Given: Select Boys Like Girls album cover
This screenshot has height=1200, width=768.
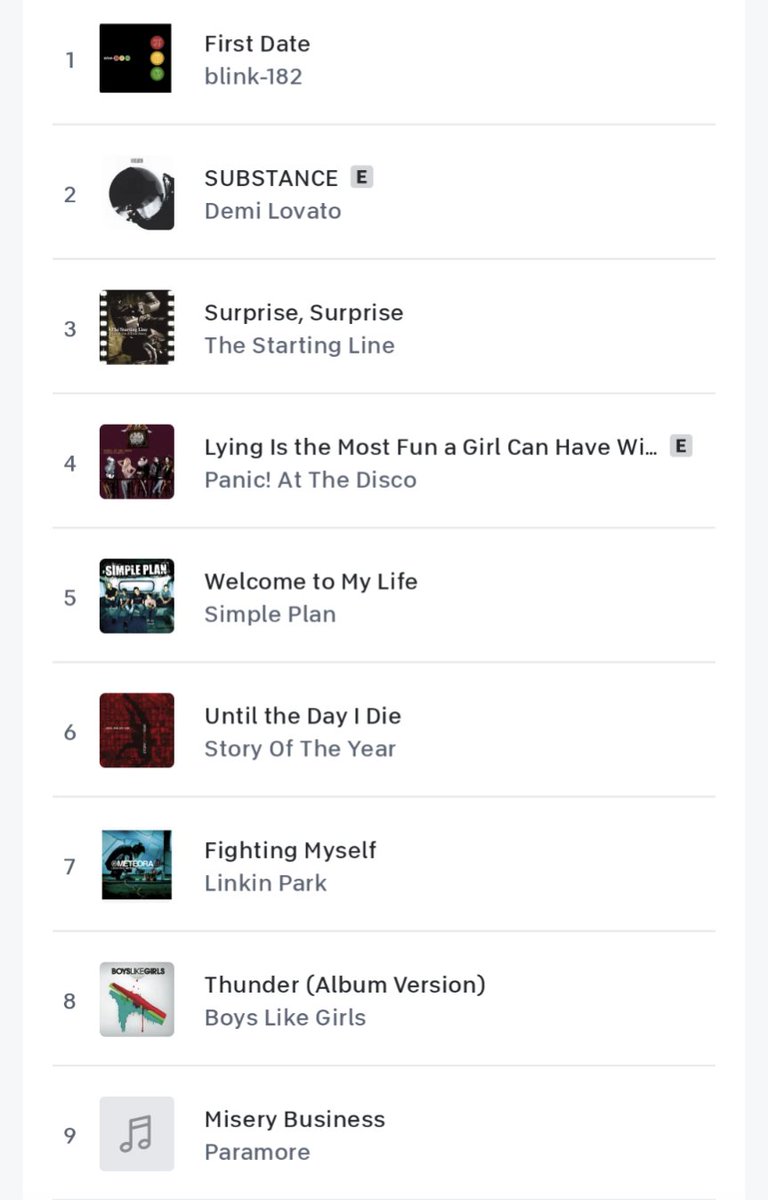Looking at the screenshot, I should click(136, 999).
